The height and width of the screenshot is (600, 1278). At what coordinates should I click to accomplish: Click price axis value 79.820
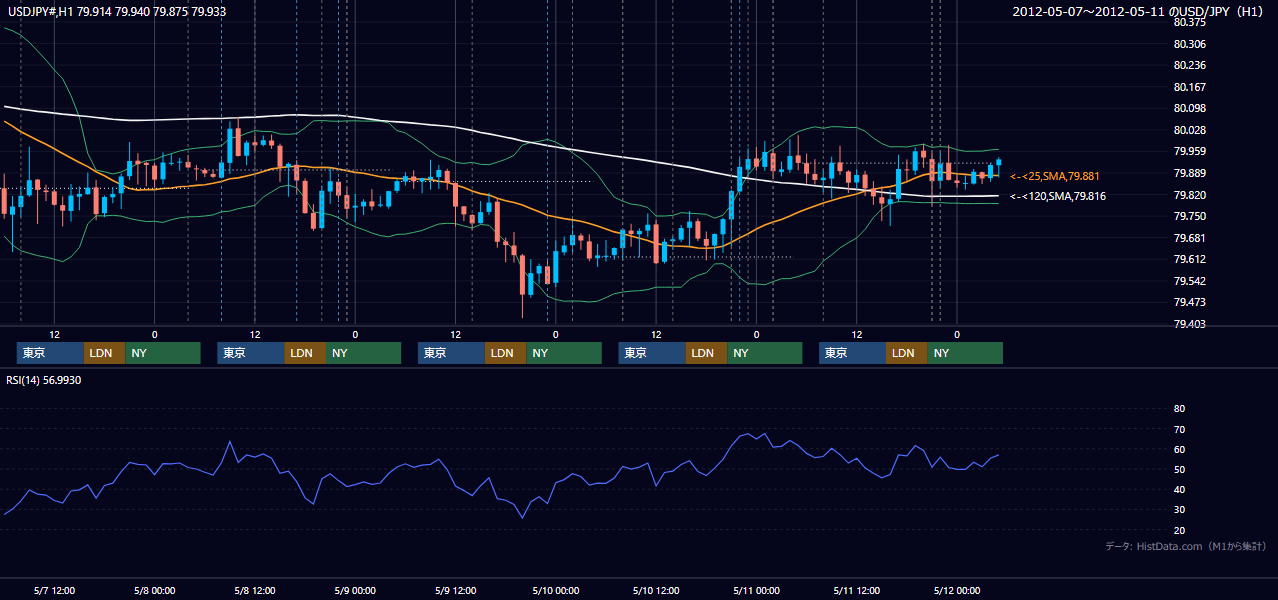pyautogui.click(x=1189, y=195)
